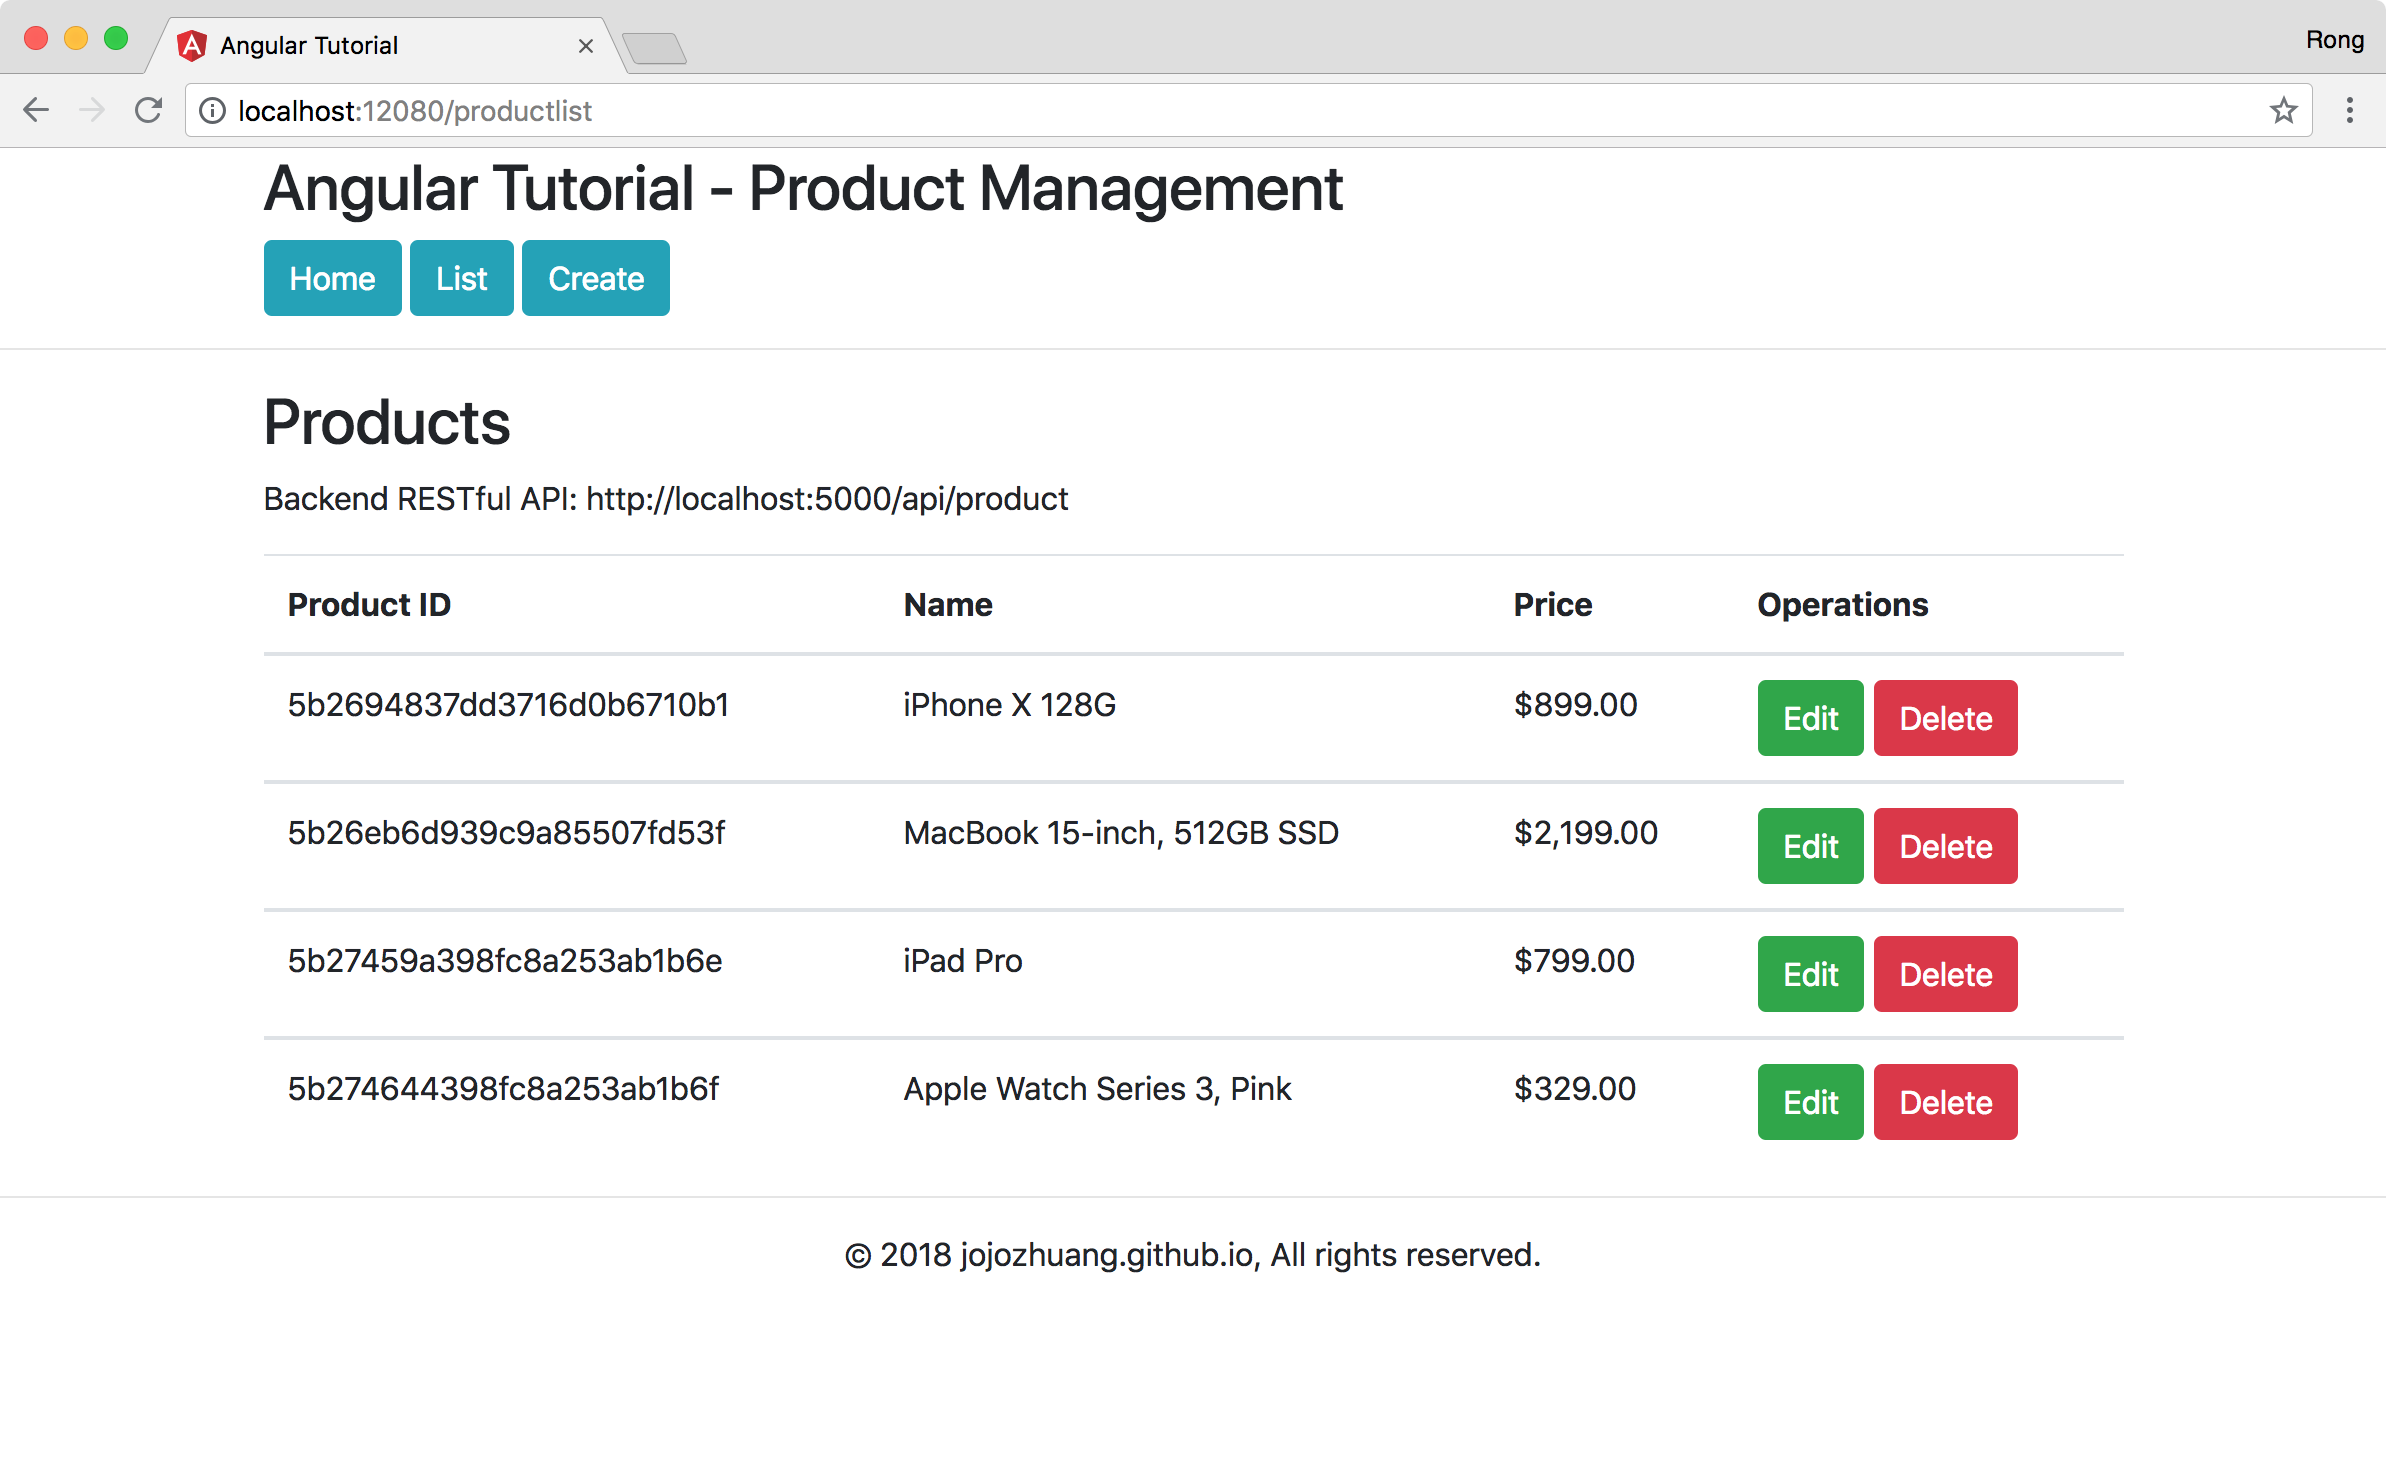2386x1458 pixels.
Task: Delete the iPhone X 128G product
Action: tap(1946, 718)
